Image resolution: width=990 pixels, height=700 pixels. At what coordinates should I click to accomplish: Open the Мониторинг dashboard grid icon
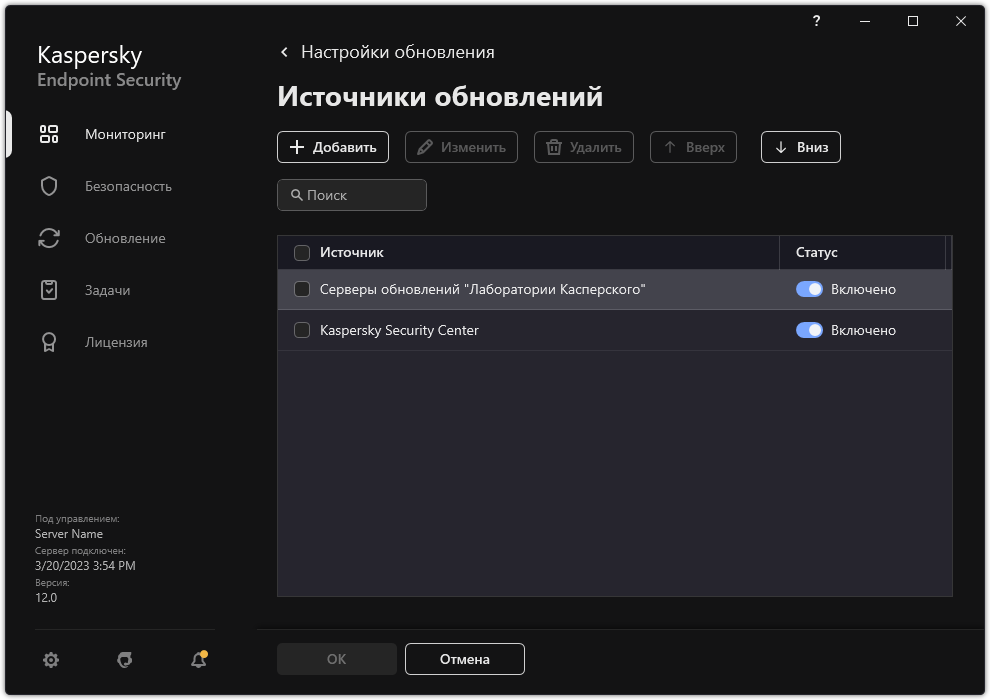coord(48,133)
